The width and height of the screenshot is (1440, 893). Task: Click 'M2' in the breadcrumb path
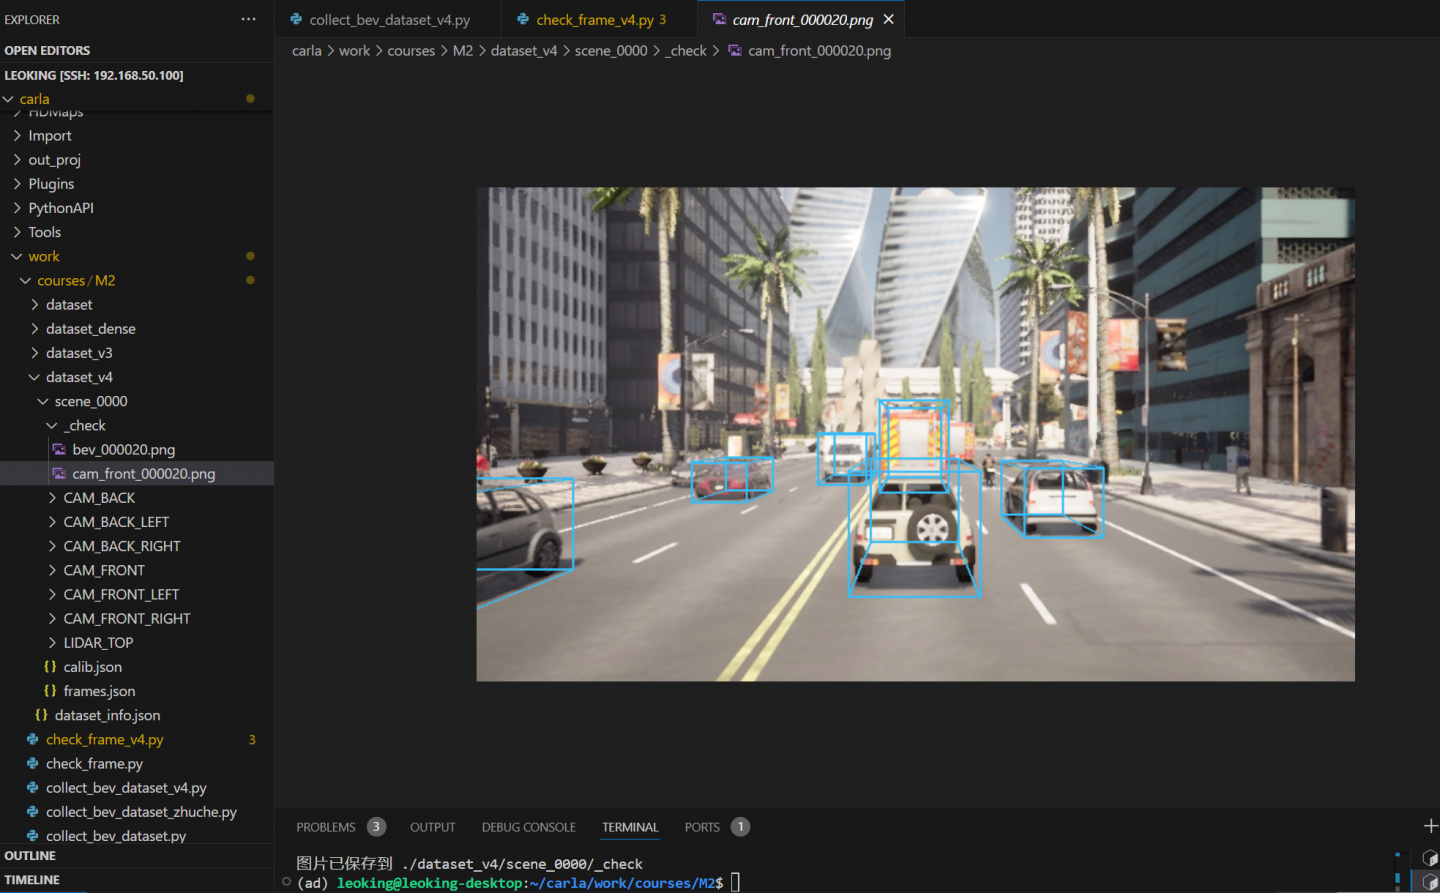click(x=463, y=50)
